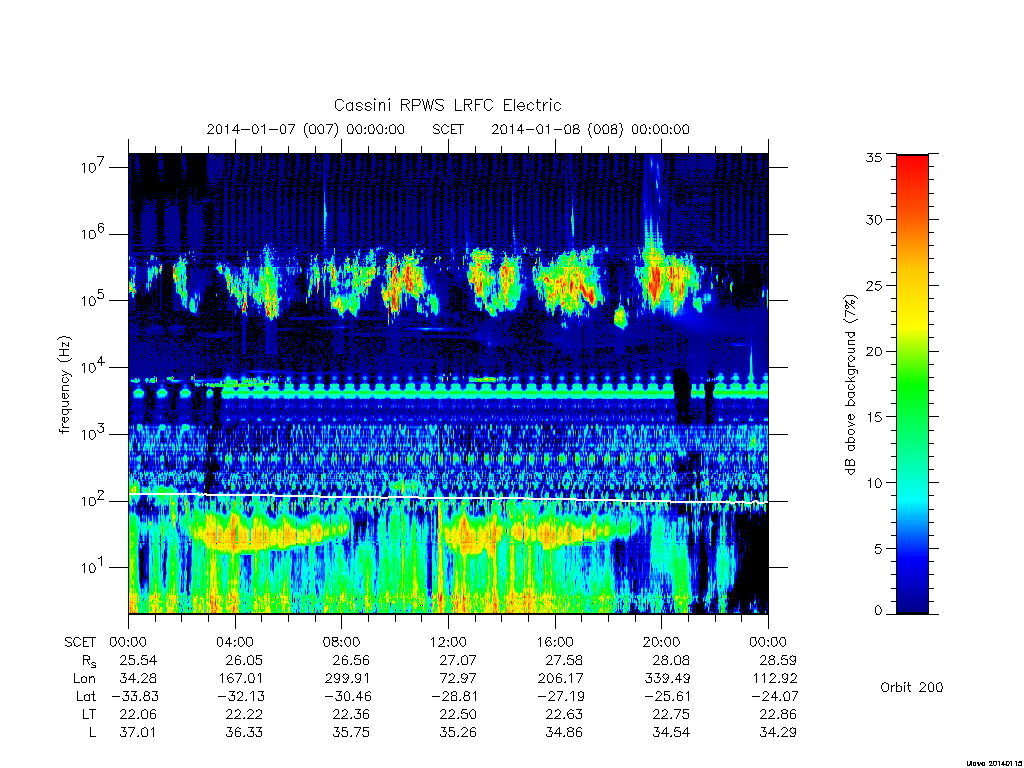Click the 'dB above background (7%)' colorbar label

(x=850, y=384)
